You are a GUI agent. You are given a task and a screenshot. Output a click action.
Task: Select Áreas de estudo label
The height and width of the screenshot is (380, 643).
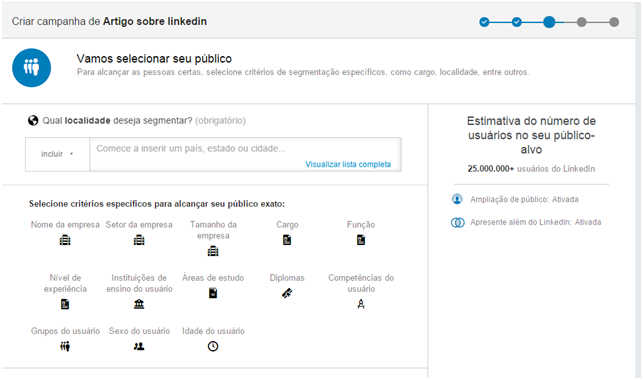click(213, 278)
